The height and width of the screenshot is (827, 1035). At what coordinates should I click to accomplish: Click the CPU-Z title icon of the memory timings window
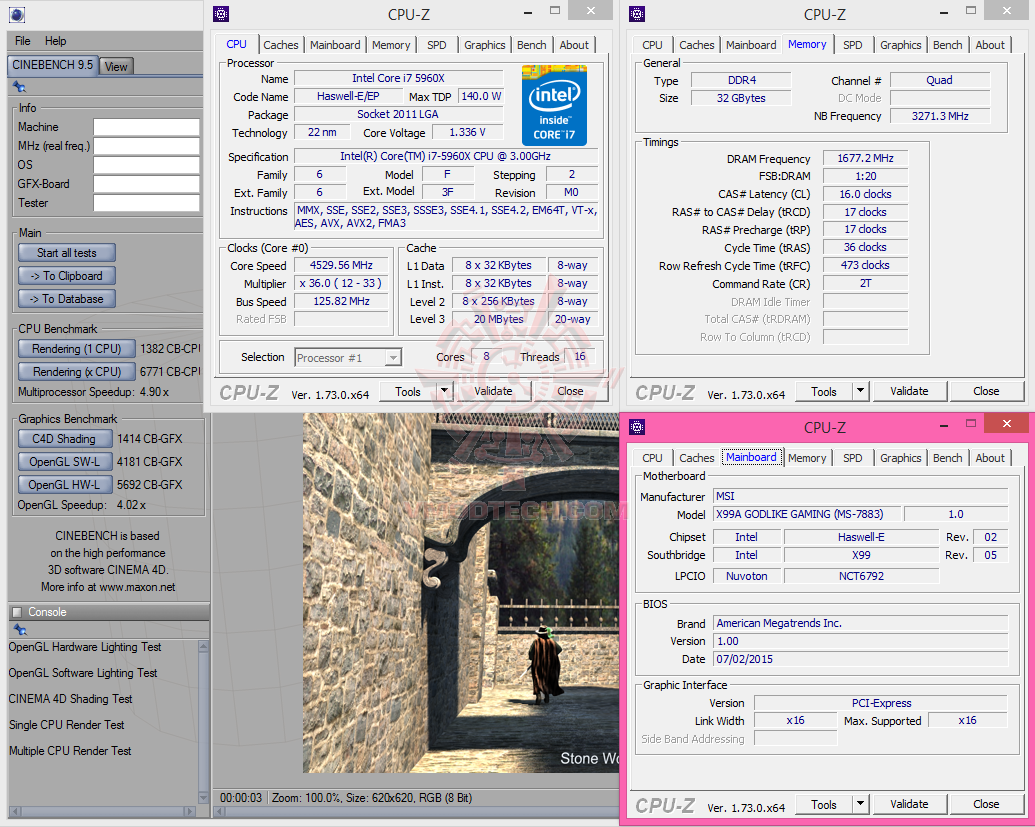point(637,14)
